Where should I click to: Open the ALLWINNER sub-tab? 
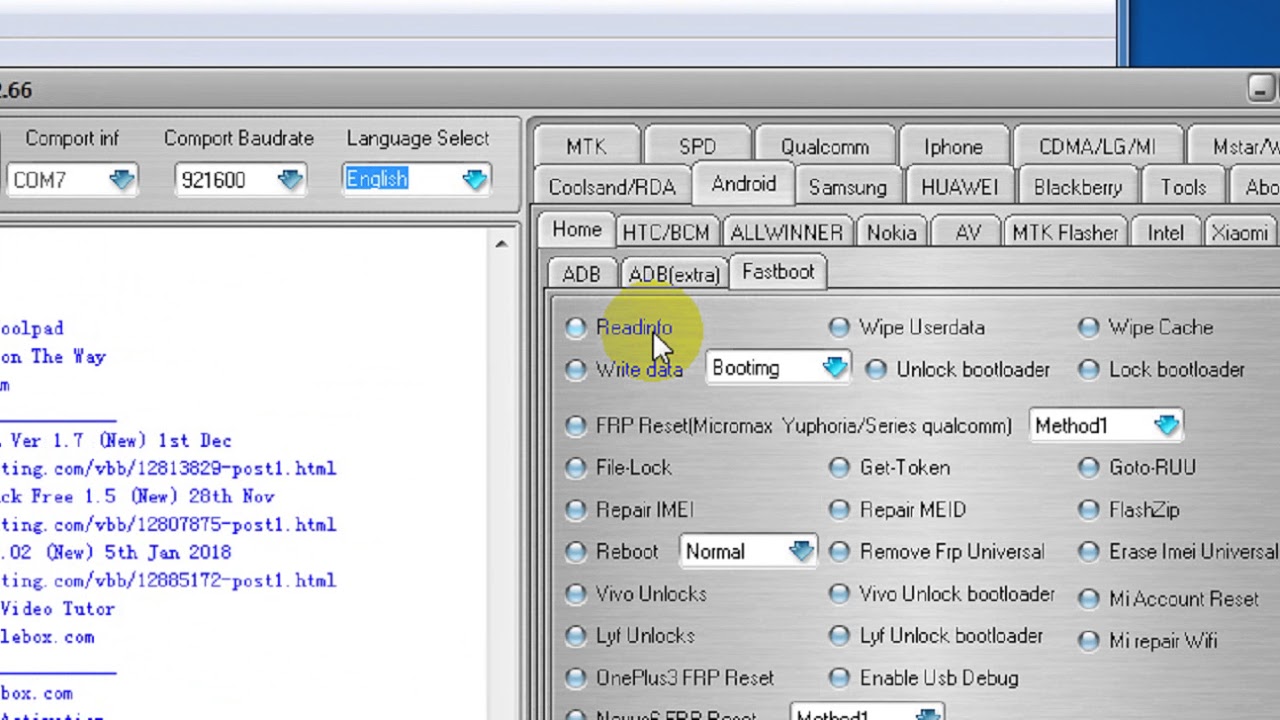787,233
